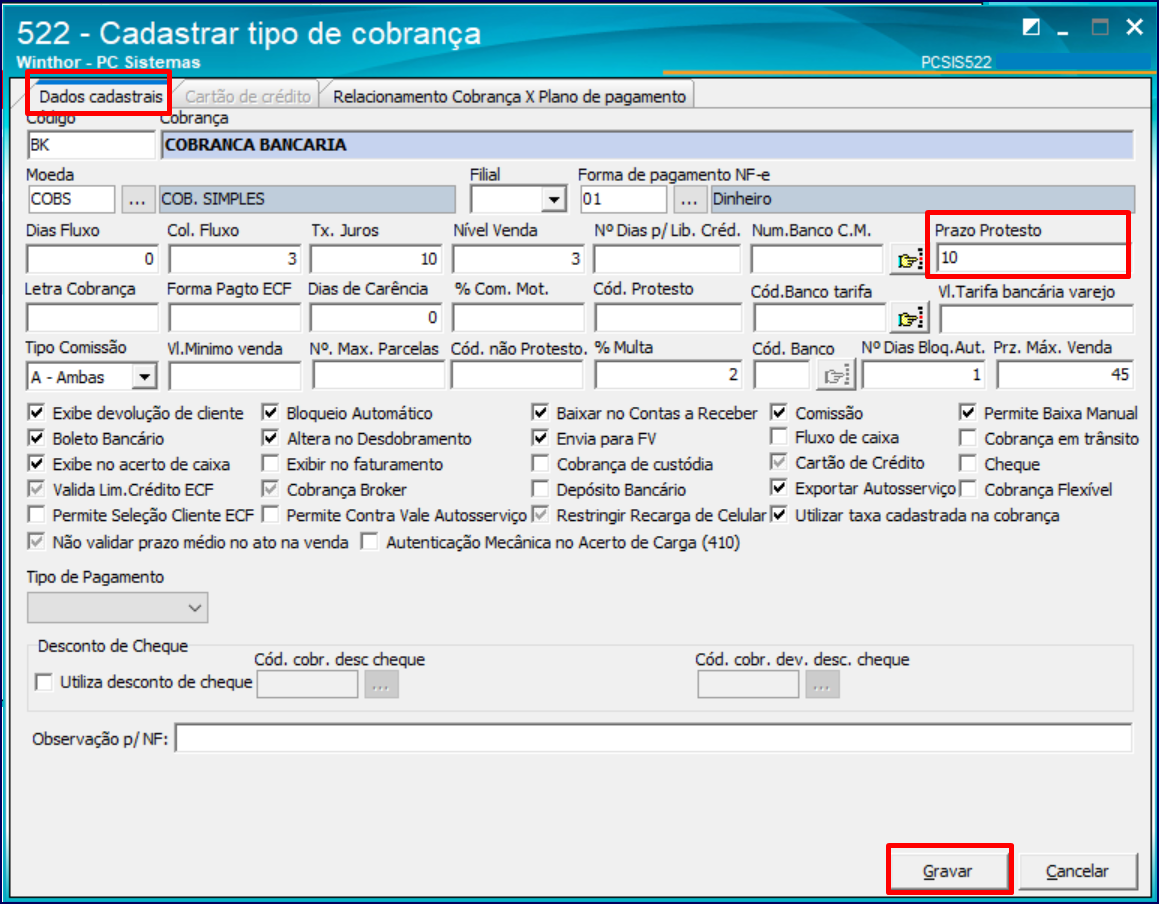Focus Nº Dias p/ Lib. Créd. field
This screenshot has width=1159, height=904.
pyautogui.click(x=667, y=259)
